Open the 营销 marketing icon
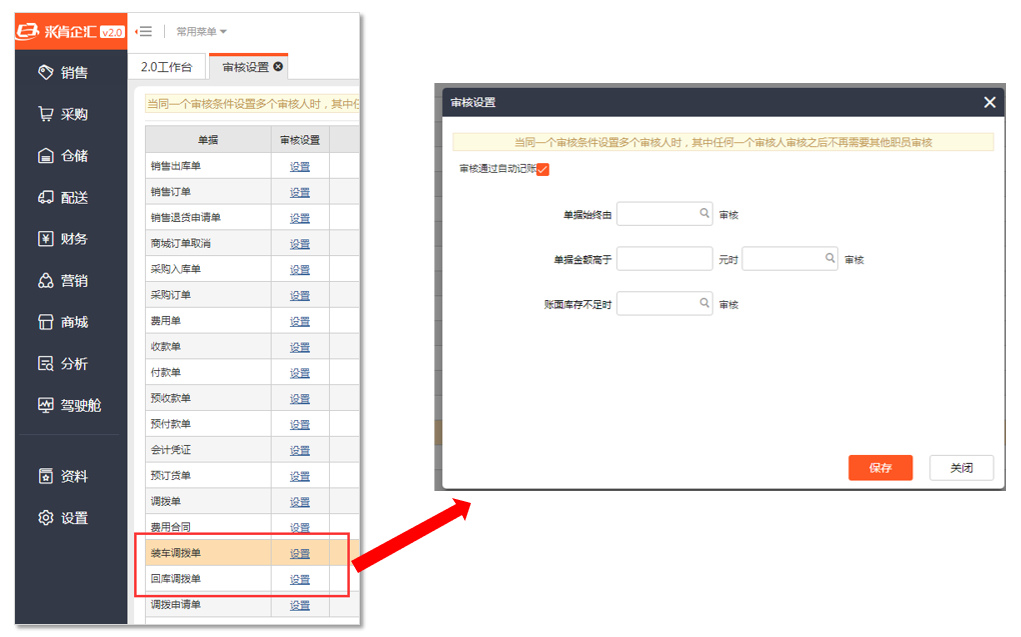The image size is (1021, 637). coord(45,281)
